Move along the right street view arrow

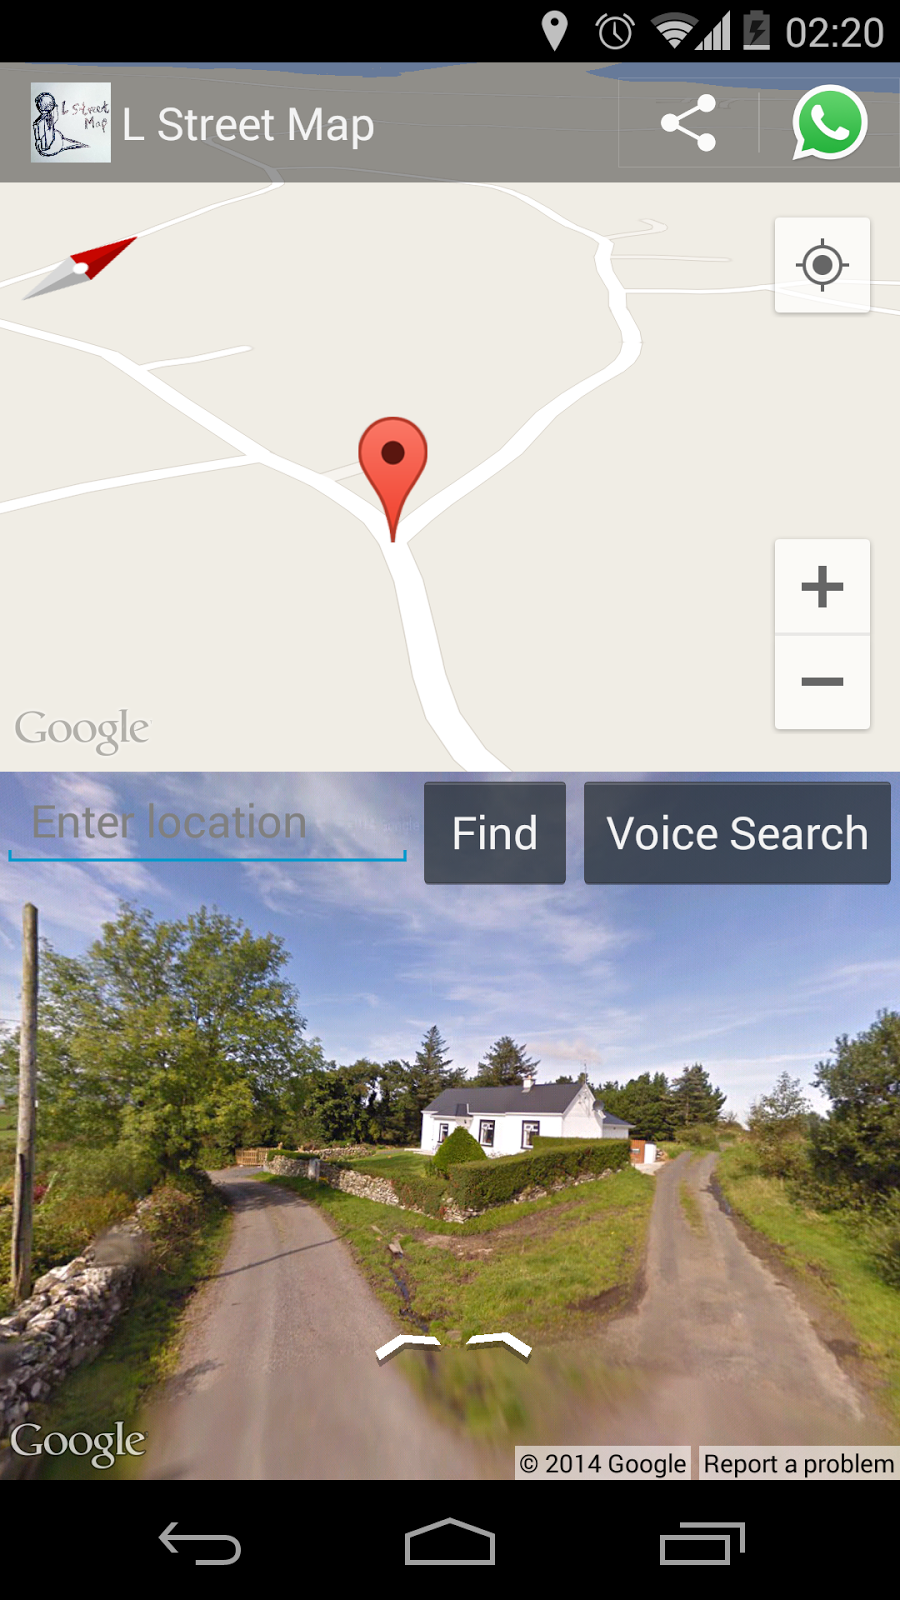pyautogui.click(x=499, y=1346)
